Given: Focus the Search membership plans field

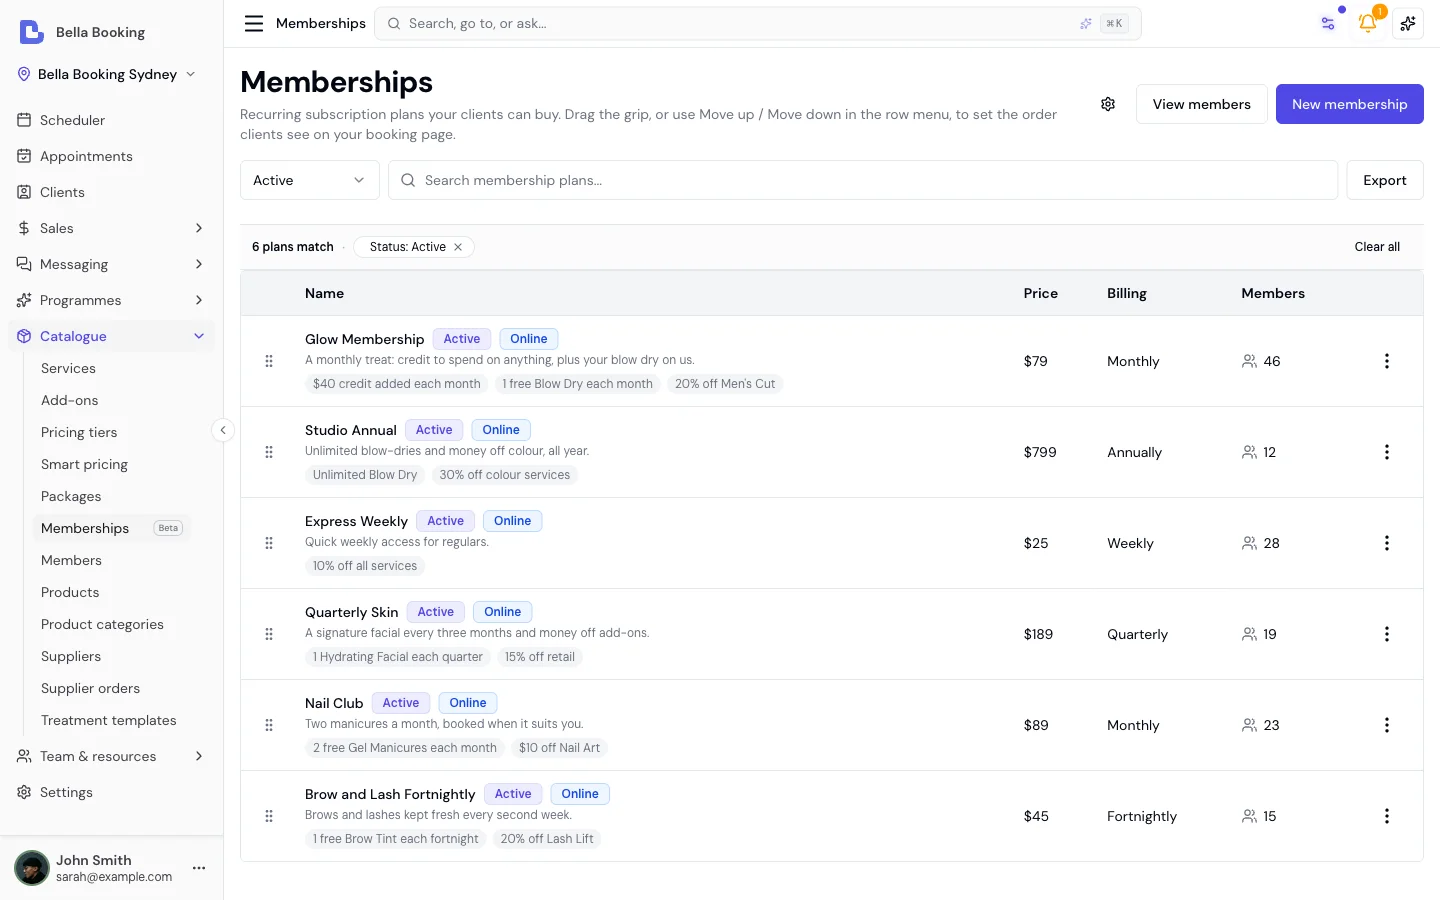Looking at the screenshot, I should (x=863, y=180).
